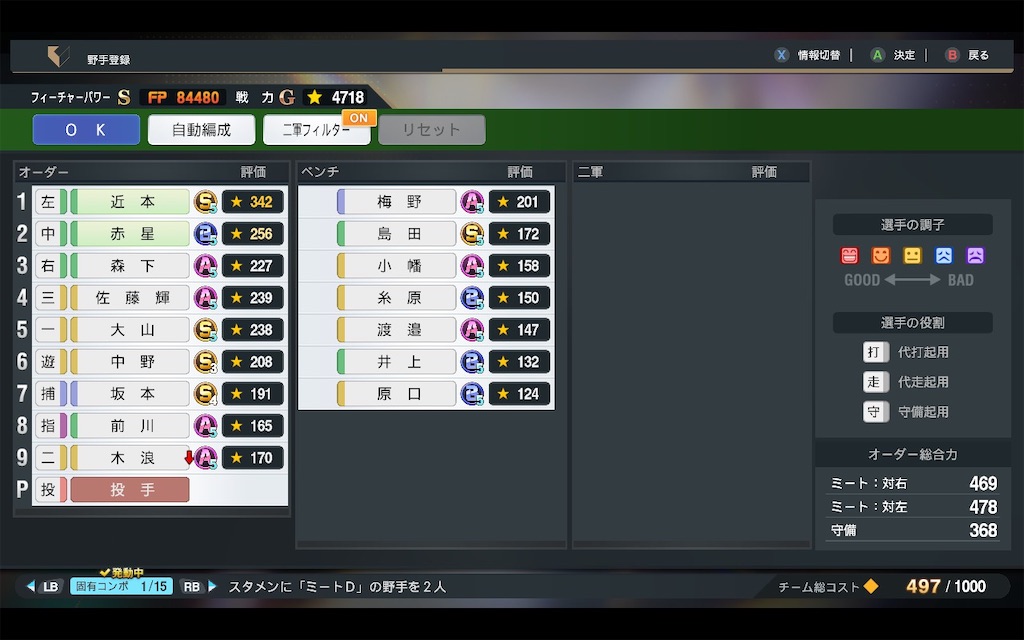1024x640 pixels.
Task: Select the 固有コンボ 1/15 indicator
Action: pos(121,586)
